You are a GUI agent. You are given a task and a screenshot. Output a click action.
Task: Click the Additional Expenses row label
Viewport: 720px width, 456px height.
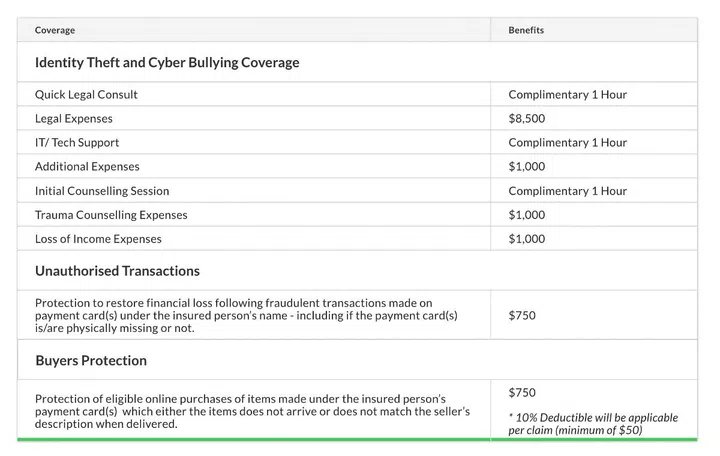tap(87, 167)
